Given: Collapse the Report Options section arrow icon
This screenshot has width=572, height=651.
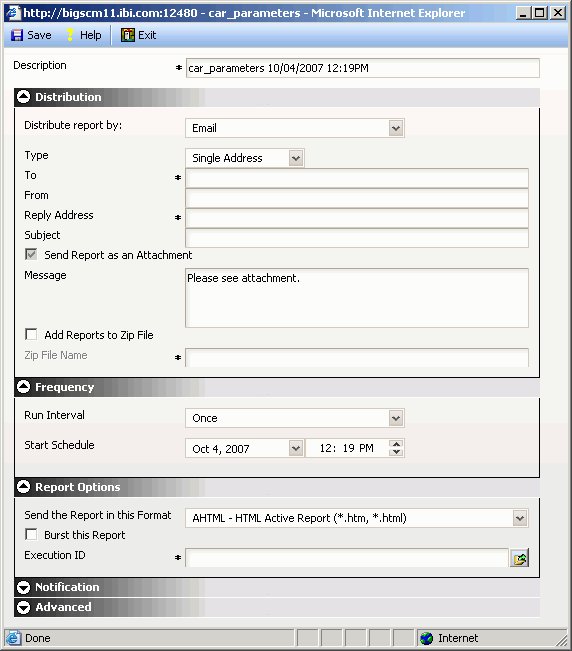Looking at the screenshot, I should coord(24,487).
